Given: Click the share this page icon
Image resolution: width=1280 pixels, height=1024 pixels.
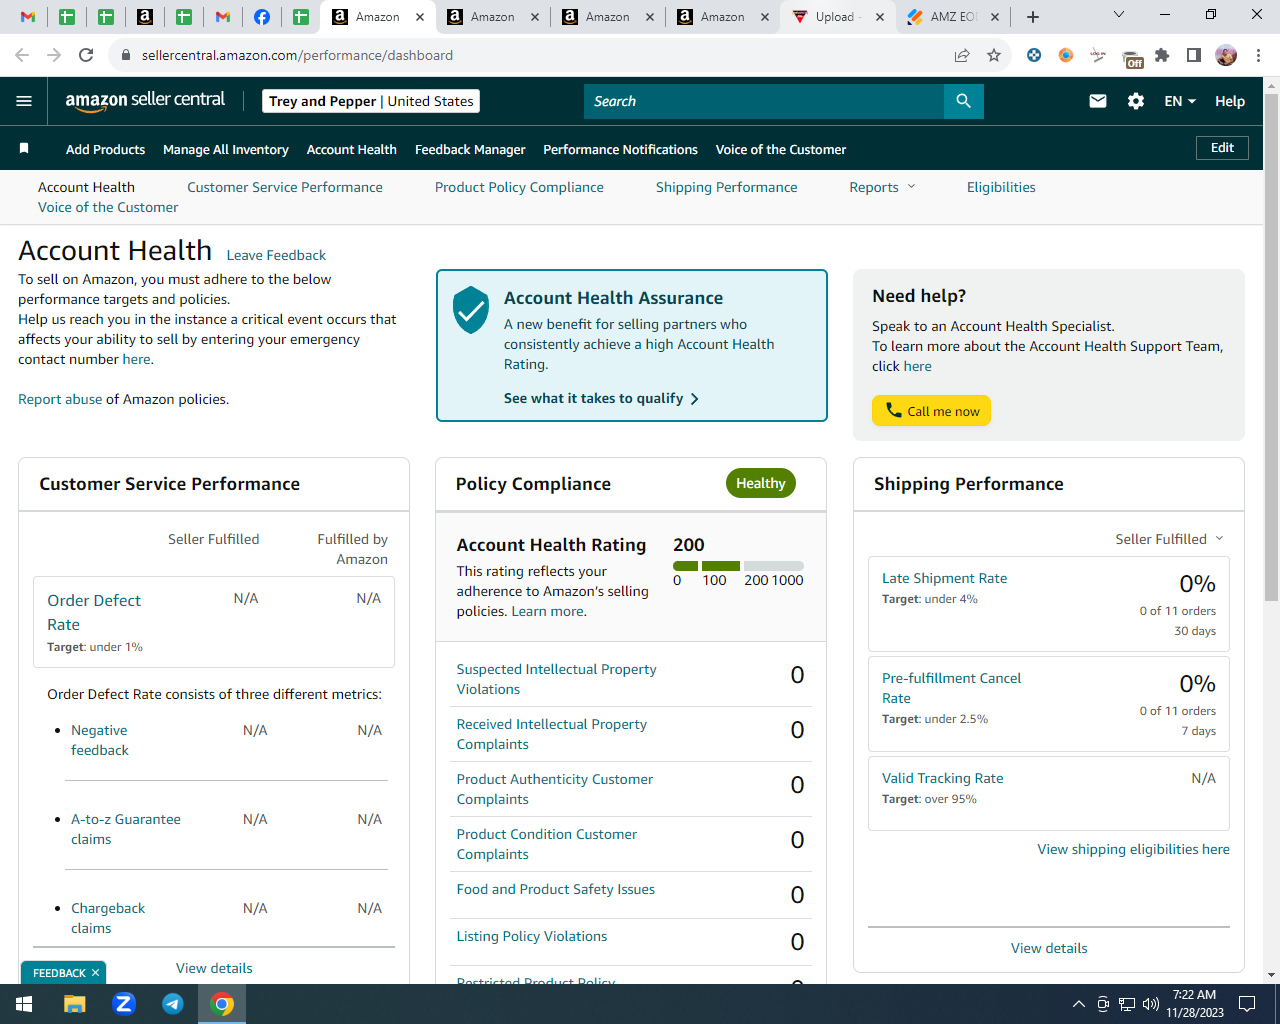Looking at the screenshot, I should click(x=962, y=55).
